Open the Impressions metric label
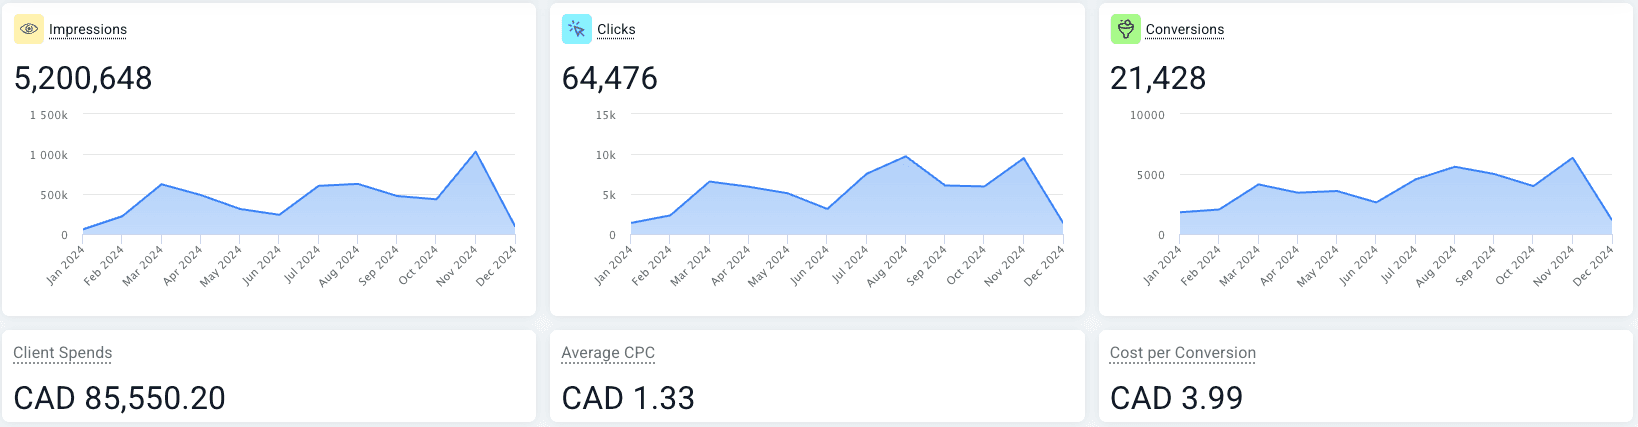Screen dimensions: 1638x427 click(x=88, y=29)
